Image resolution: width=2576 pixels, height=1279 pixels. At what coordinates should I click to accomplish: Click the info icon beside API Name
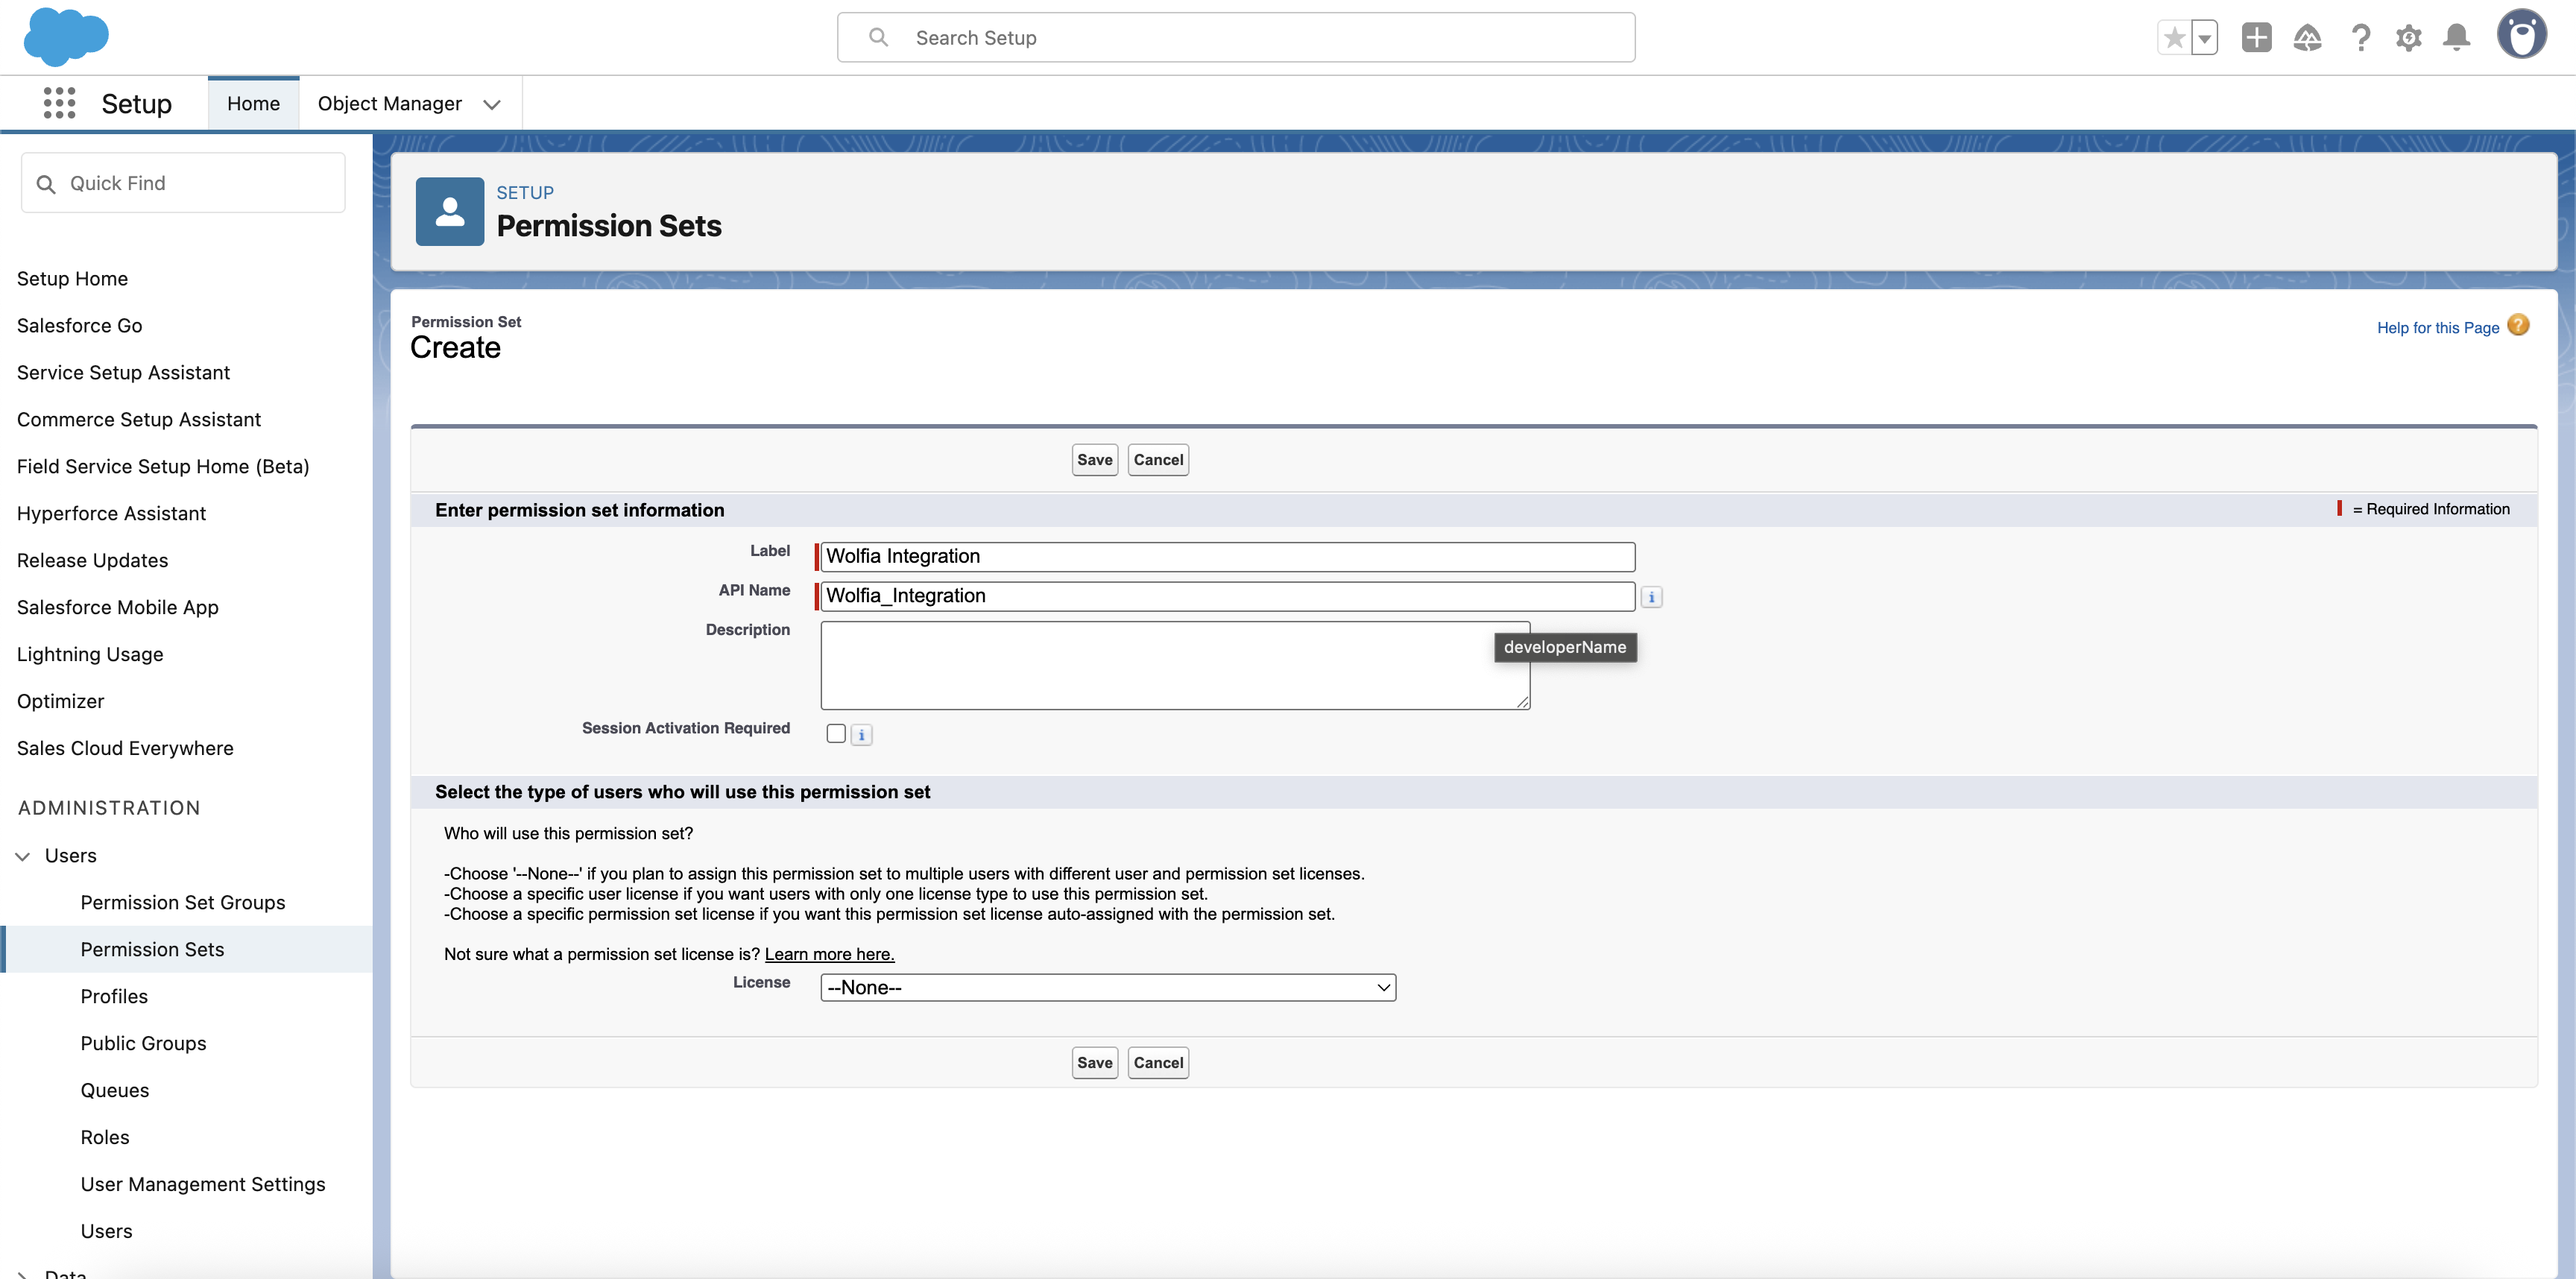[1651, 596]
